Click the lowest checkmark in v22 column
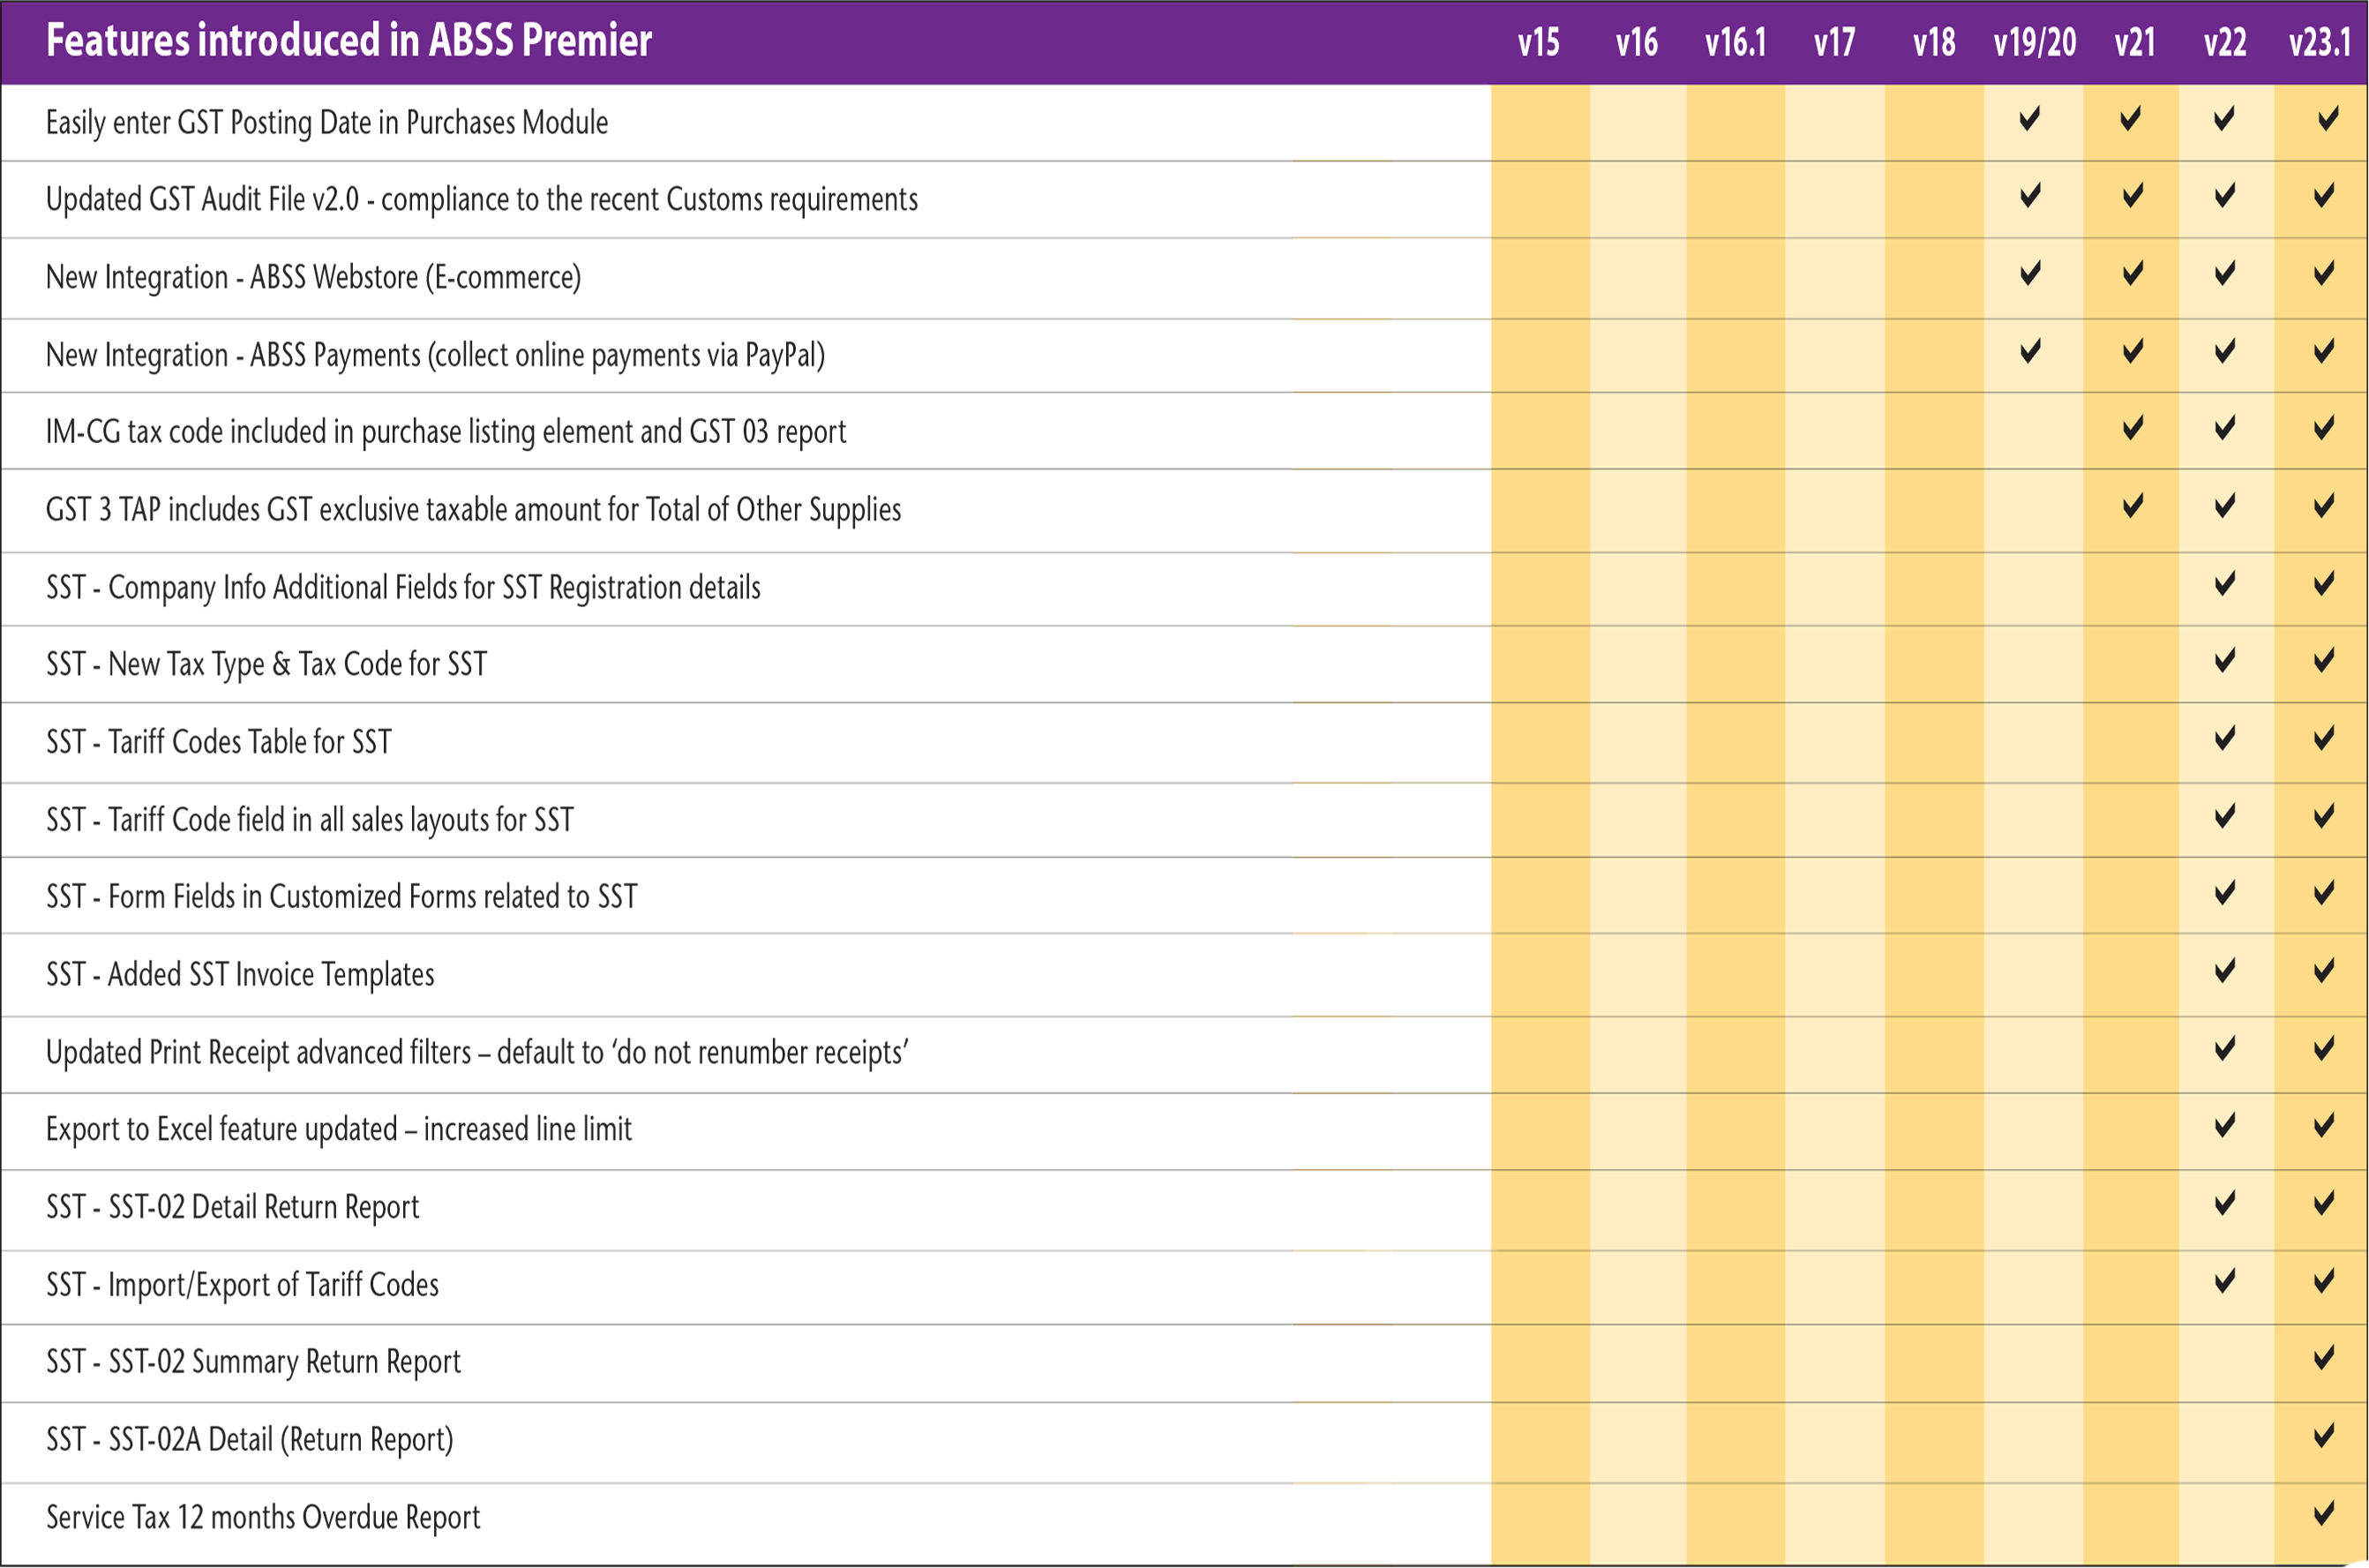The width and height of the screenshot is (2369, 1568). (x=2224, y=1281)
